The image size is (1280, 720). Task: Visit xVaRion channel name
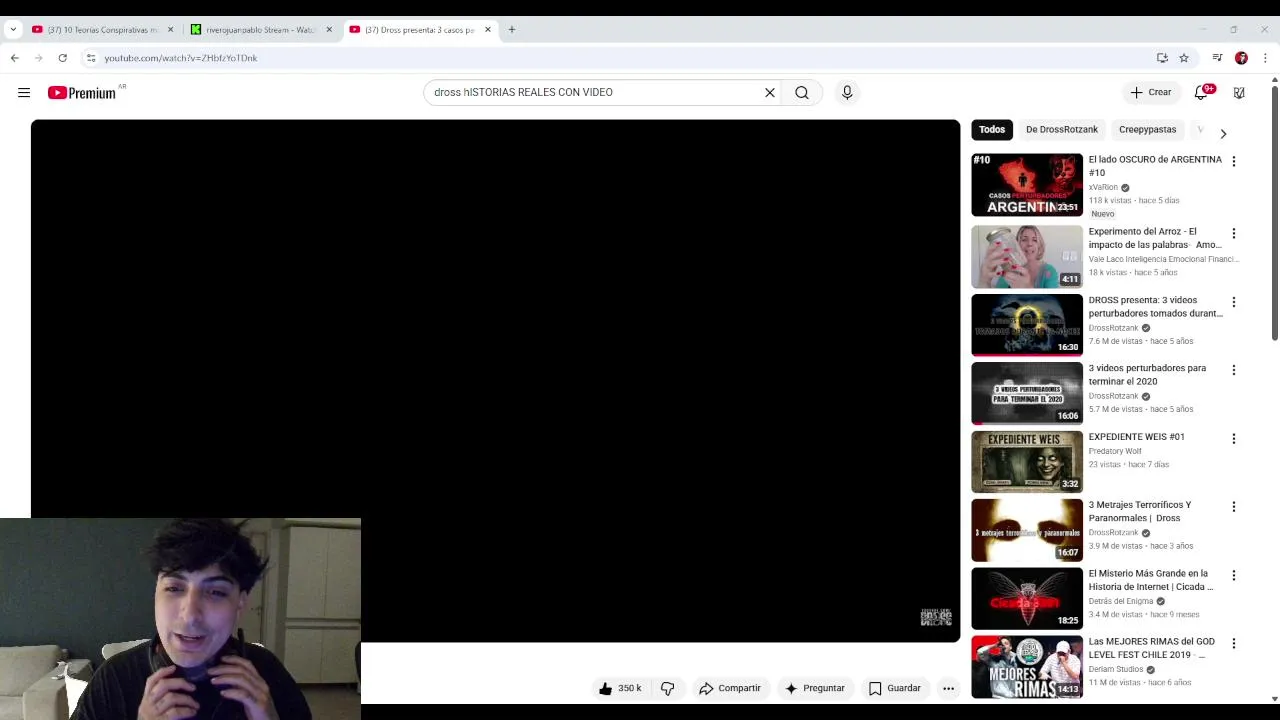tap(1103, 188)
